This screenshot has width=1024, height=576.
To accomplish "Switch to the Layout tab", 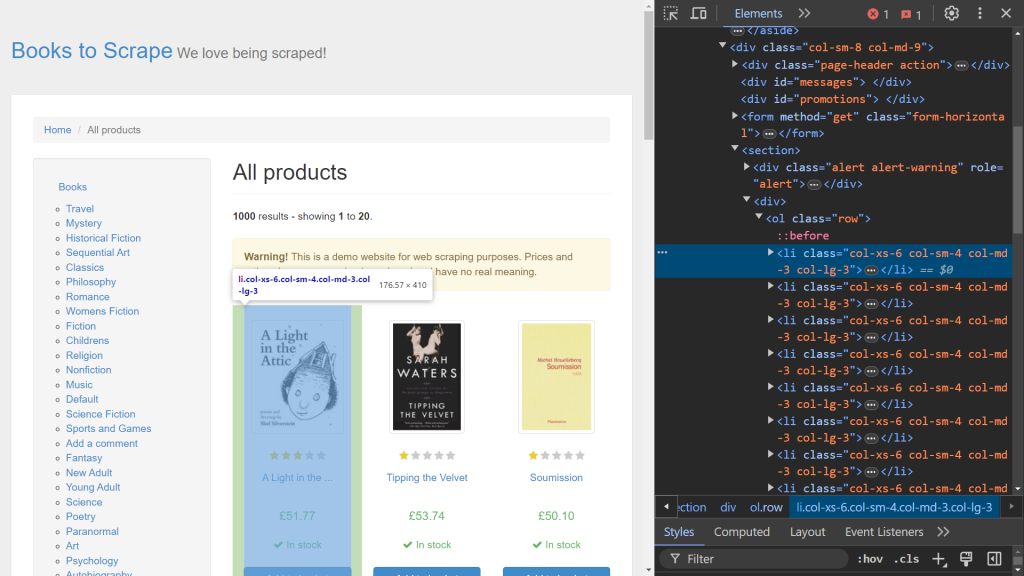I will pos(807,531).
